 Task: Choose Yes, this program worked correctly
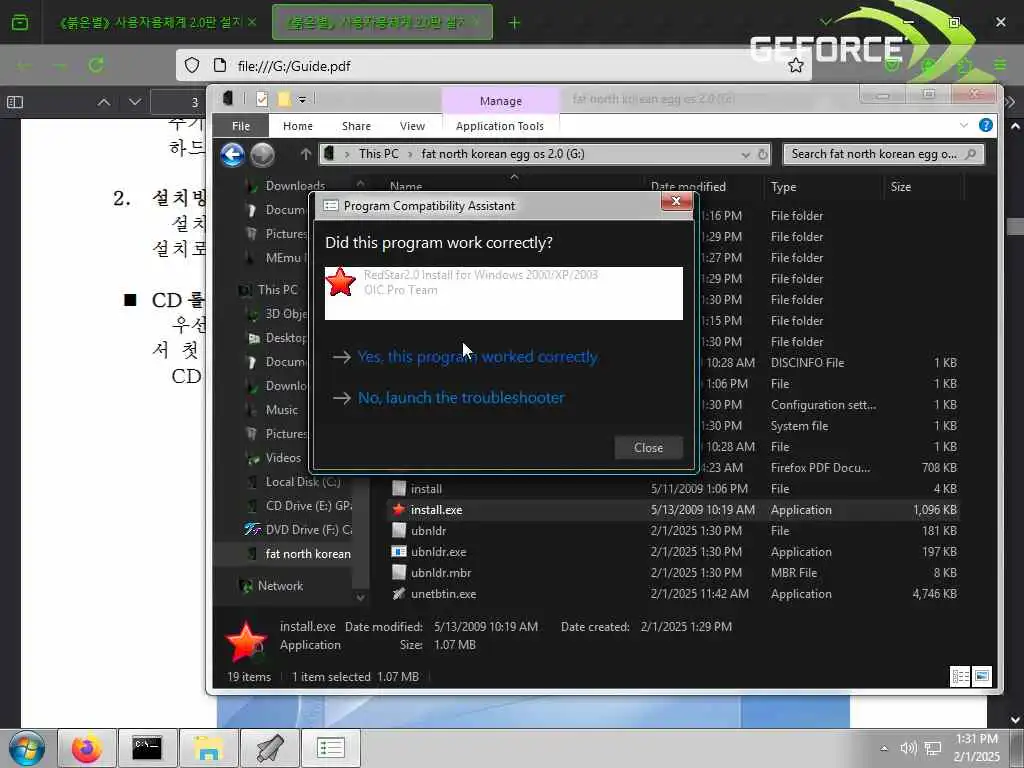(477, 357)
